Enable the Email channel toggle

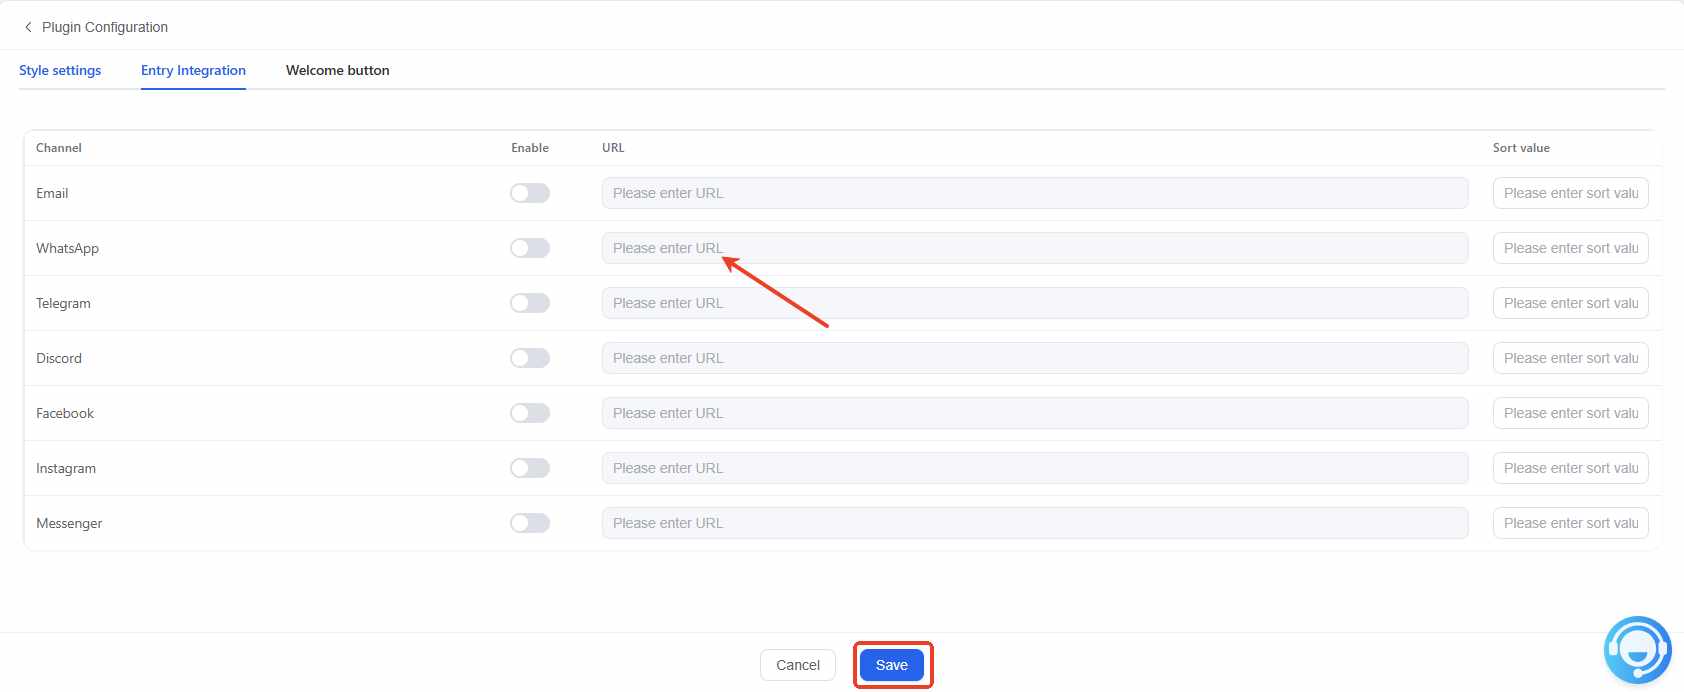[x=530, y=193]
